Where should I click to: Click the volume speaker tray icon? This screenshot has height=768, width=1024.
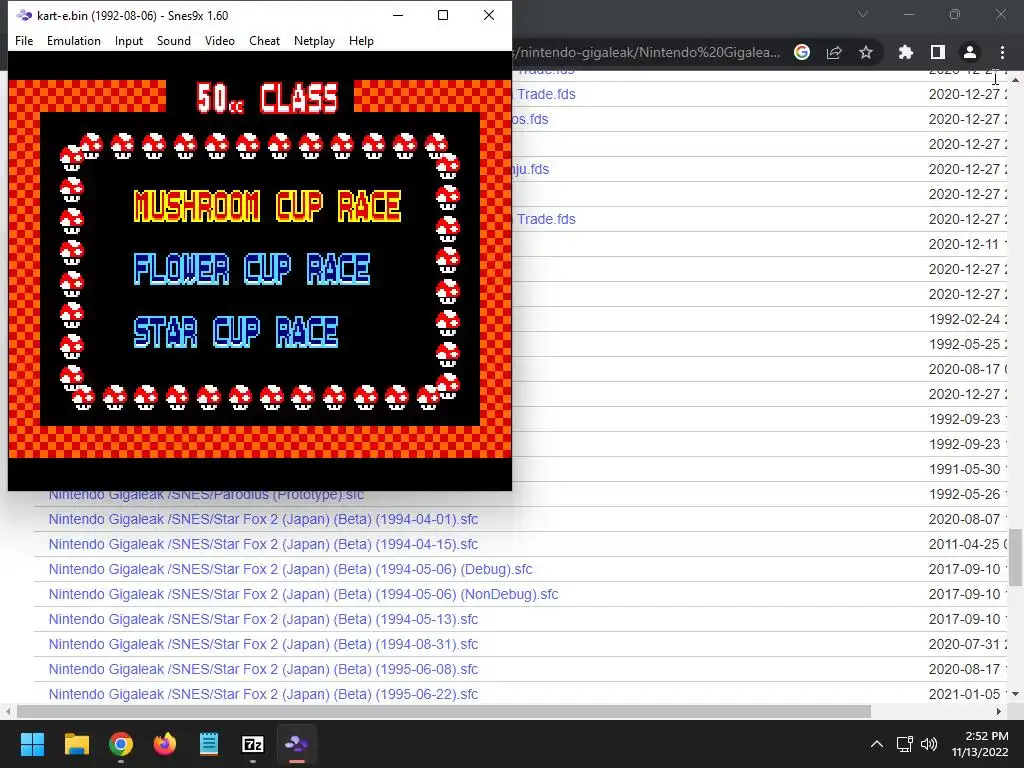[x=929, y=744]
